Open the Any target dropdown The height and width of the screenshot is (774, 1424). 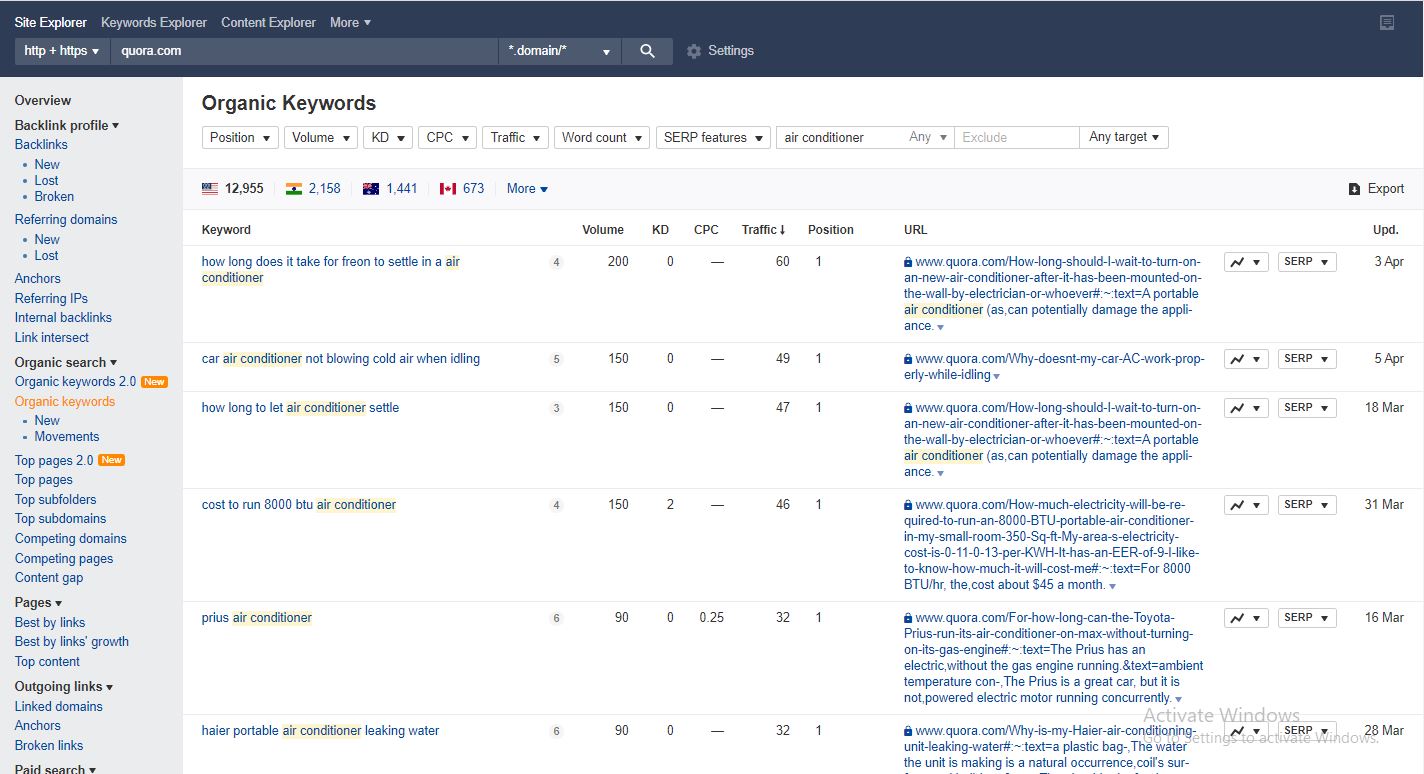1124,138
